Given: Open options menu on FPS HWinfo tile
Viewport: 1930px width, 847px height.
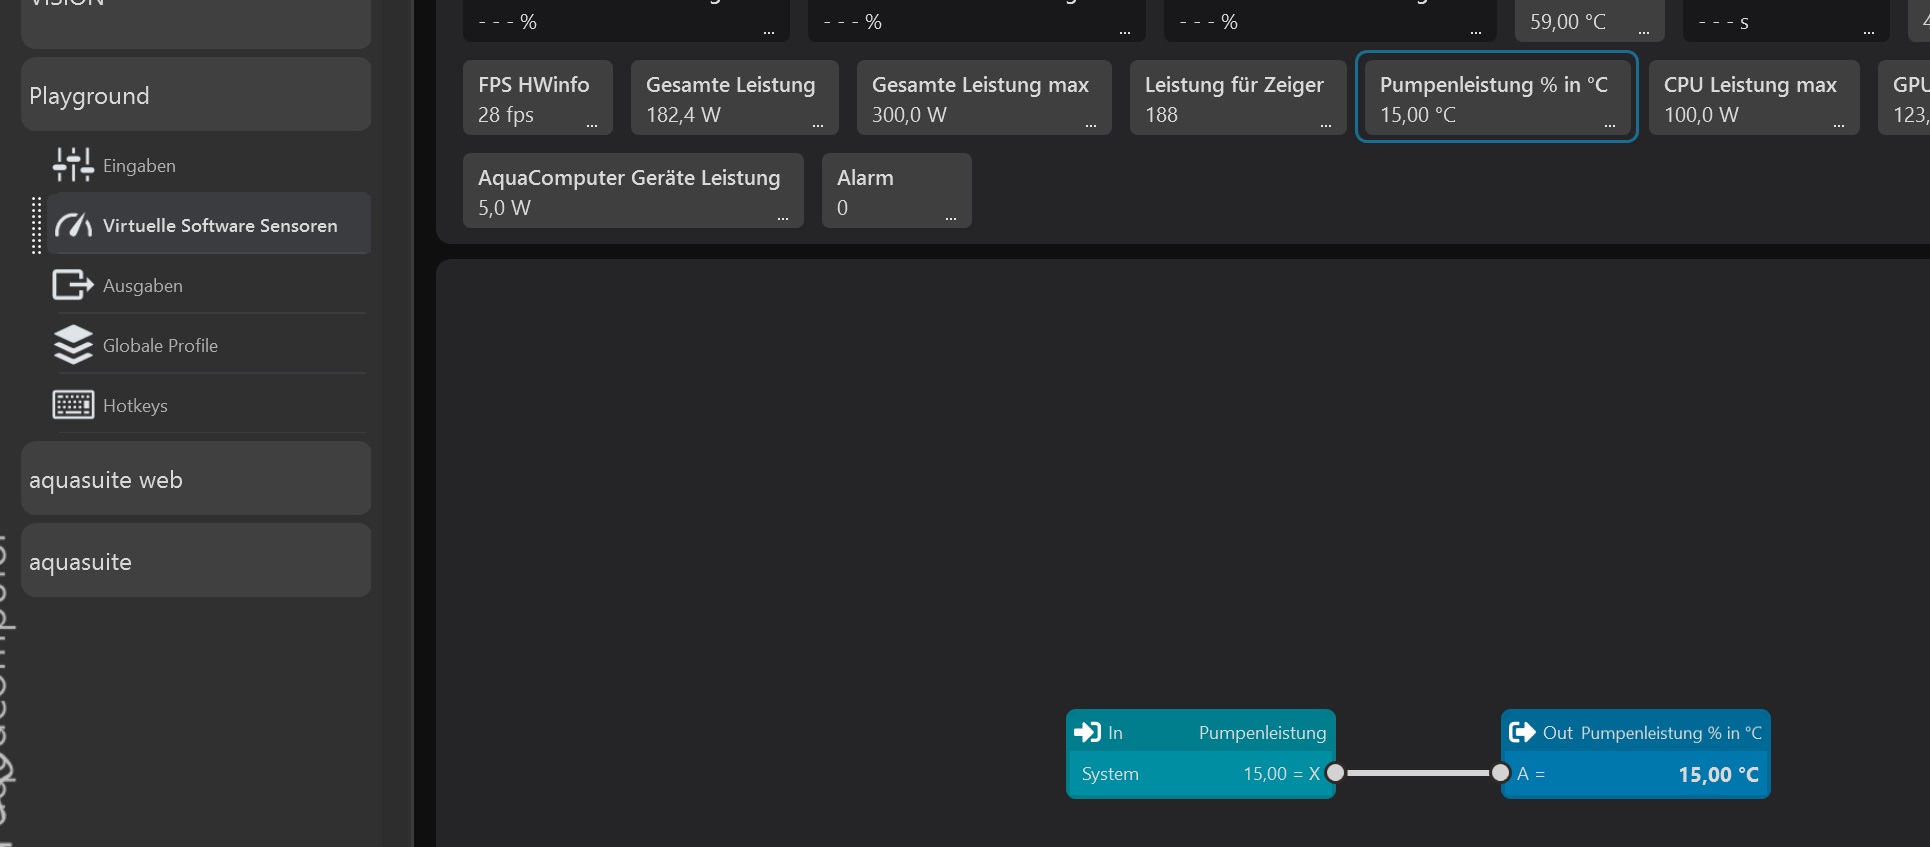Looking at the screenshot, I should (x=592, y=125).
